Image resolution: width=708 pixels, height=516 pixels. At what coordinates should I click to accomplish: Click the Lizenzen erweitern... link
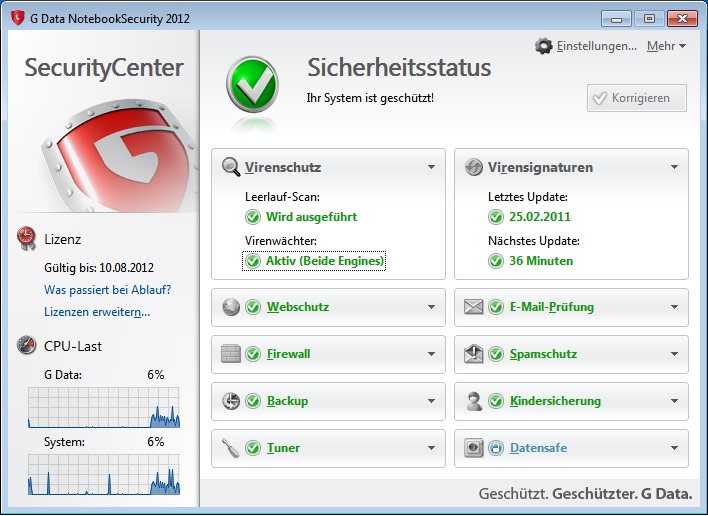97,312
